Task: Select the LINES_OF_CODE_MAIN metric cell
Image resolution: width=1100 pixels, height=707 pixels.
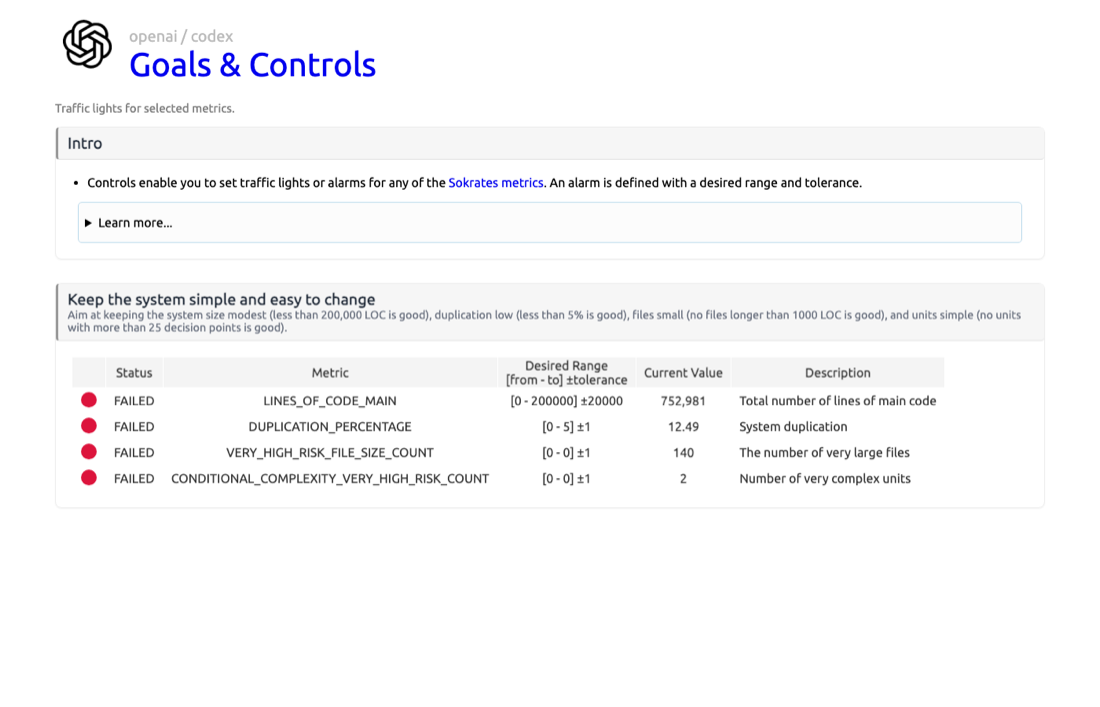Action: pos(330,400)
